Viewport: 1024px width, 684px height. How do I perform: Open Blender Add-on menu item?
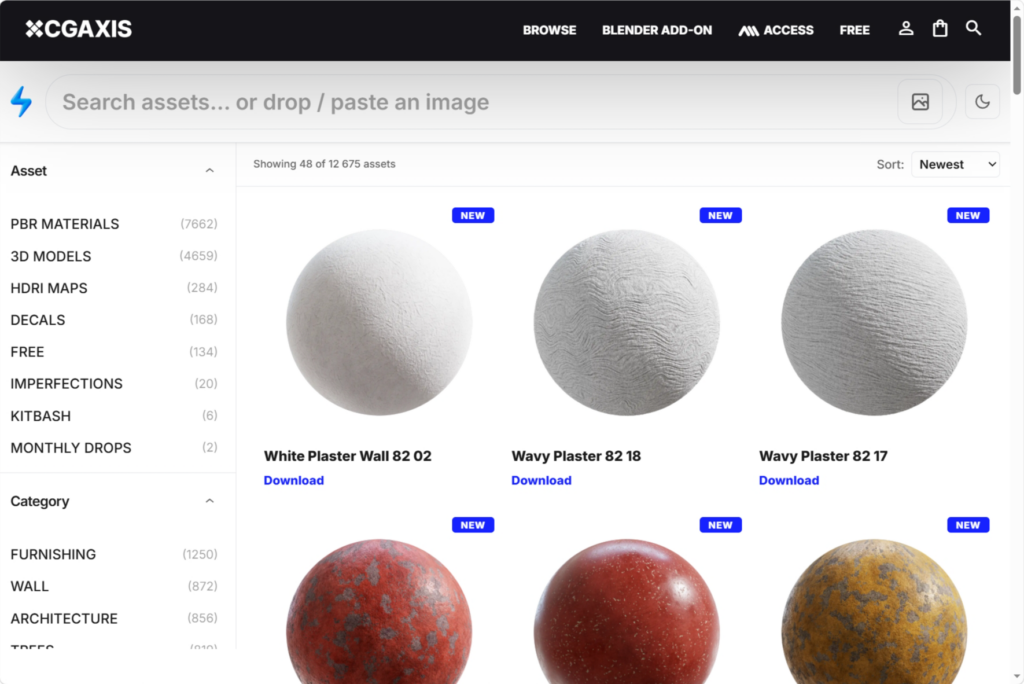click(657, 30)
